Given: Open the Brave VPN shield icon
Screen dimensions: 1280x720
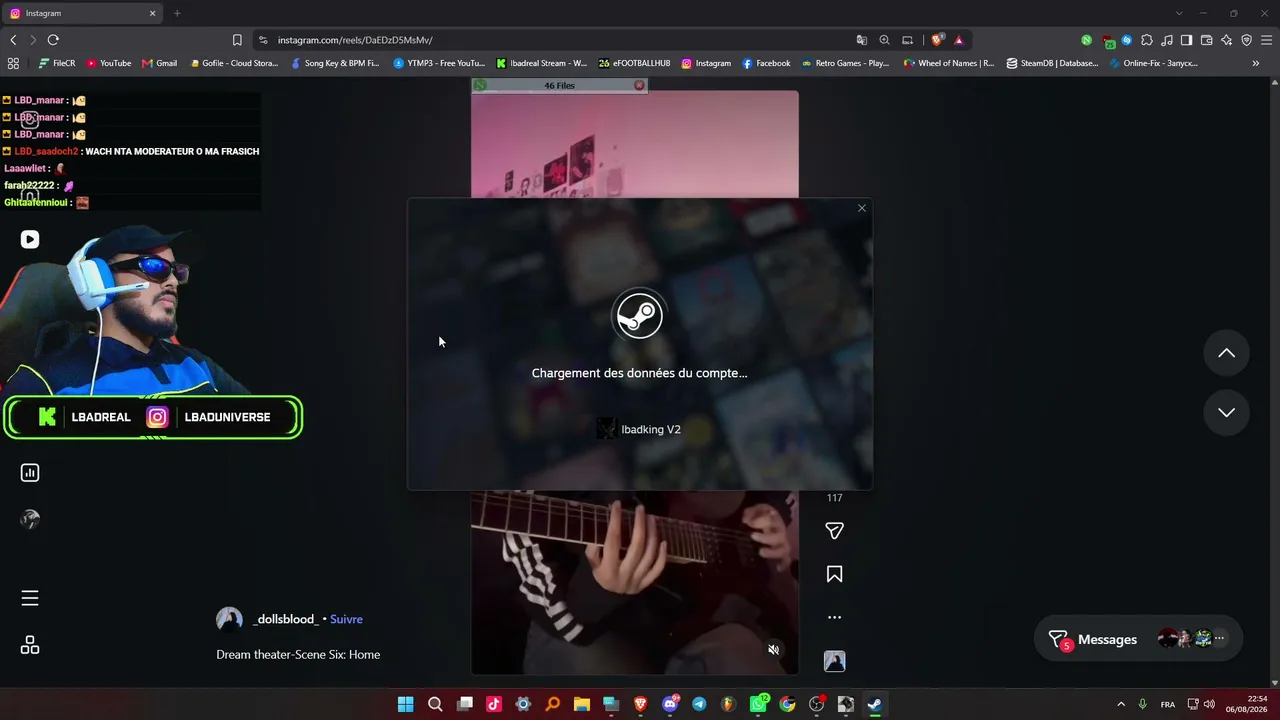Looking at the screenshot, I should coord(1246,40).
